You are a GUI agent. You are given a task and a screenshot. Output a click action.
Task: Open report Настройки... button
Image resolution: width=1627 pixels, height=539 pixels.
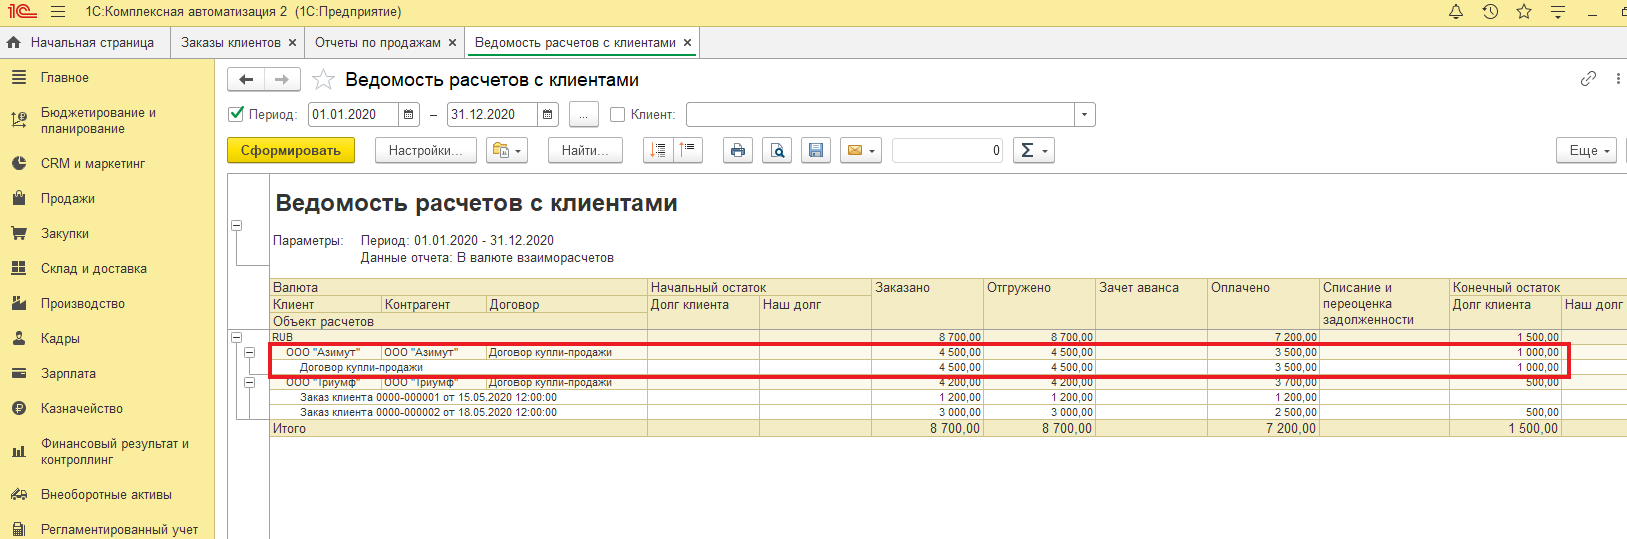click(425, 151)
